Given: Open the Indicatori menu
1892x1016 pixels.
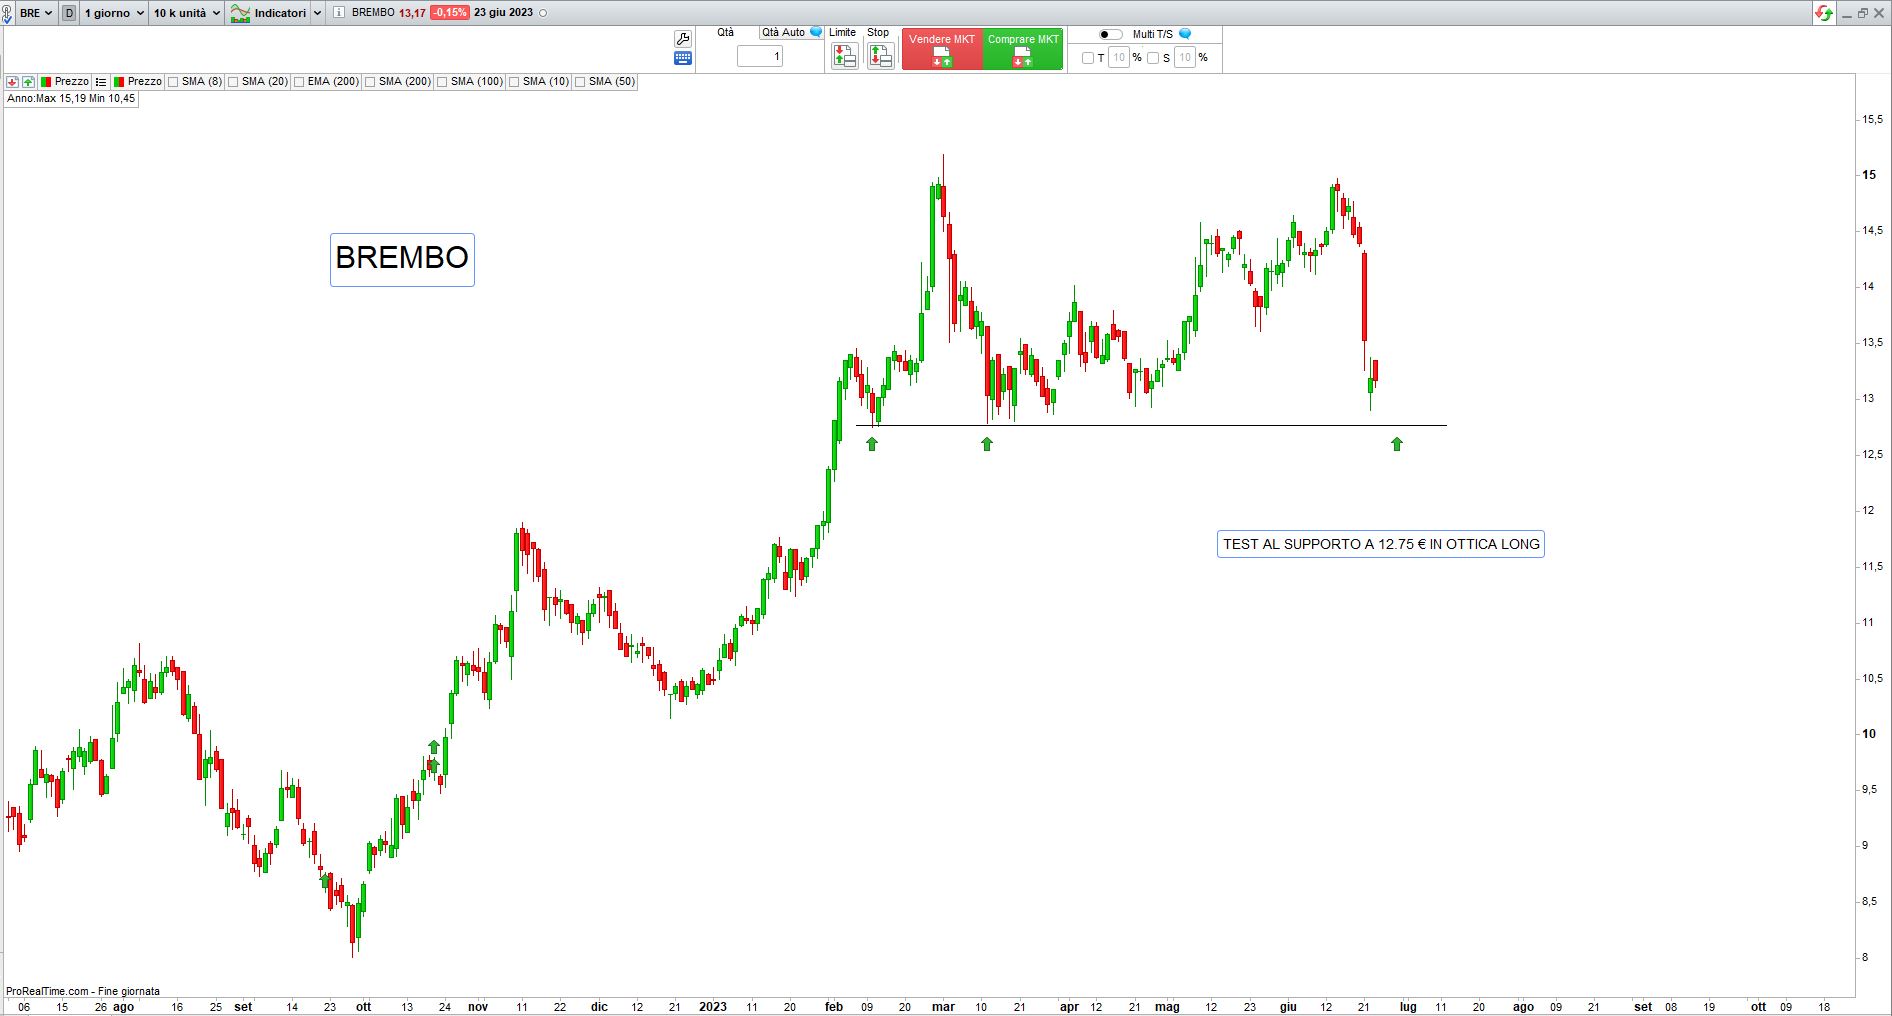Looking at the screenshot, I should 275,13.
